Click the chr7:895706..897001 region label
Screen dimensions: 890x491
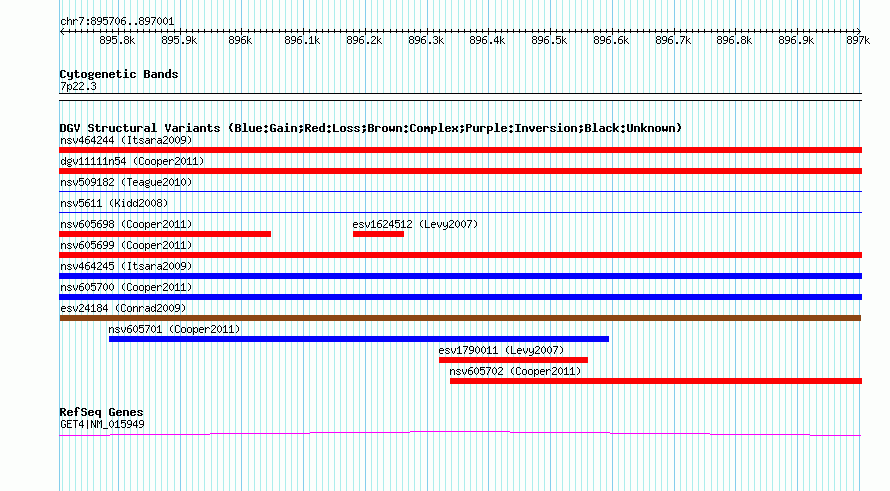(x=117, y=22)
